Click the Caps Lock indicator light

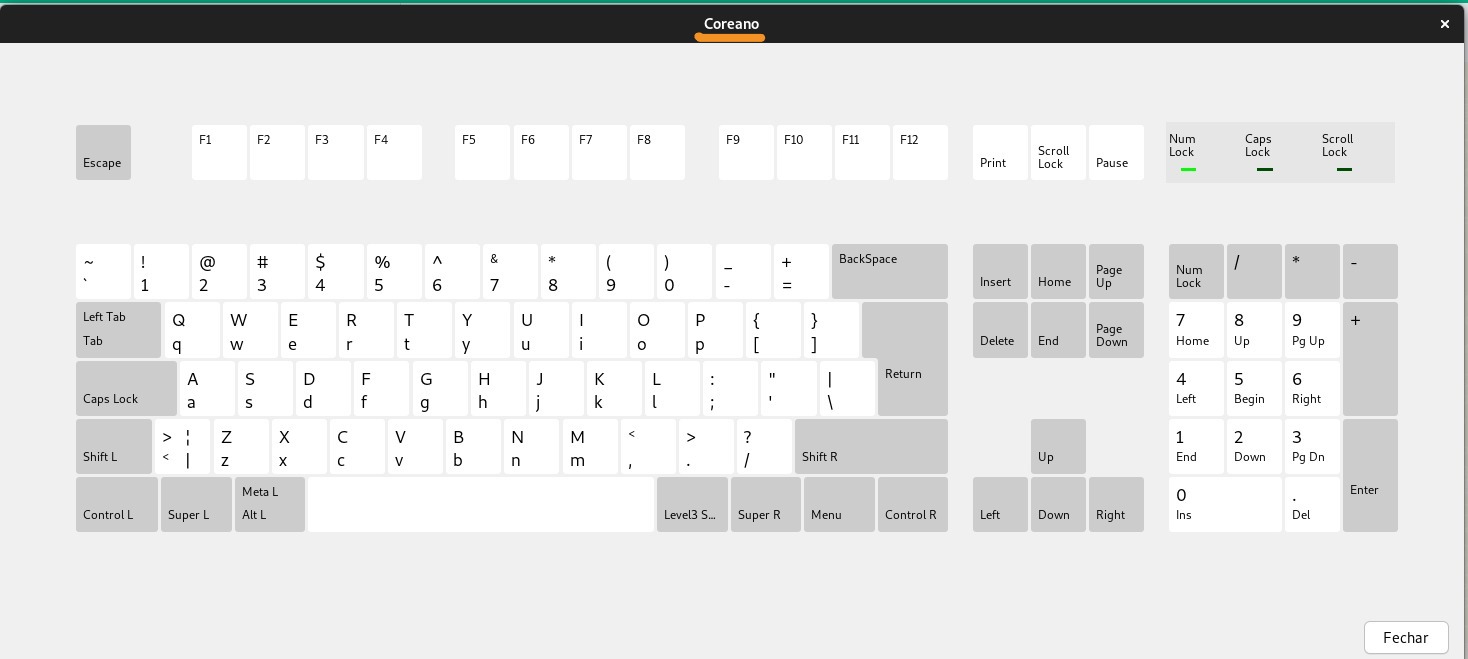[x=1265, y=170]
